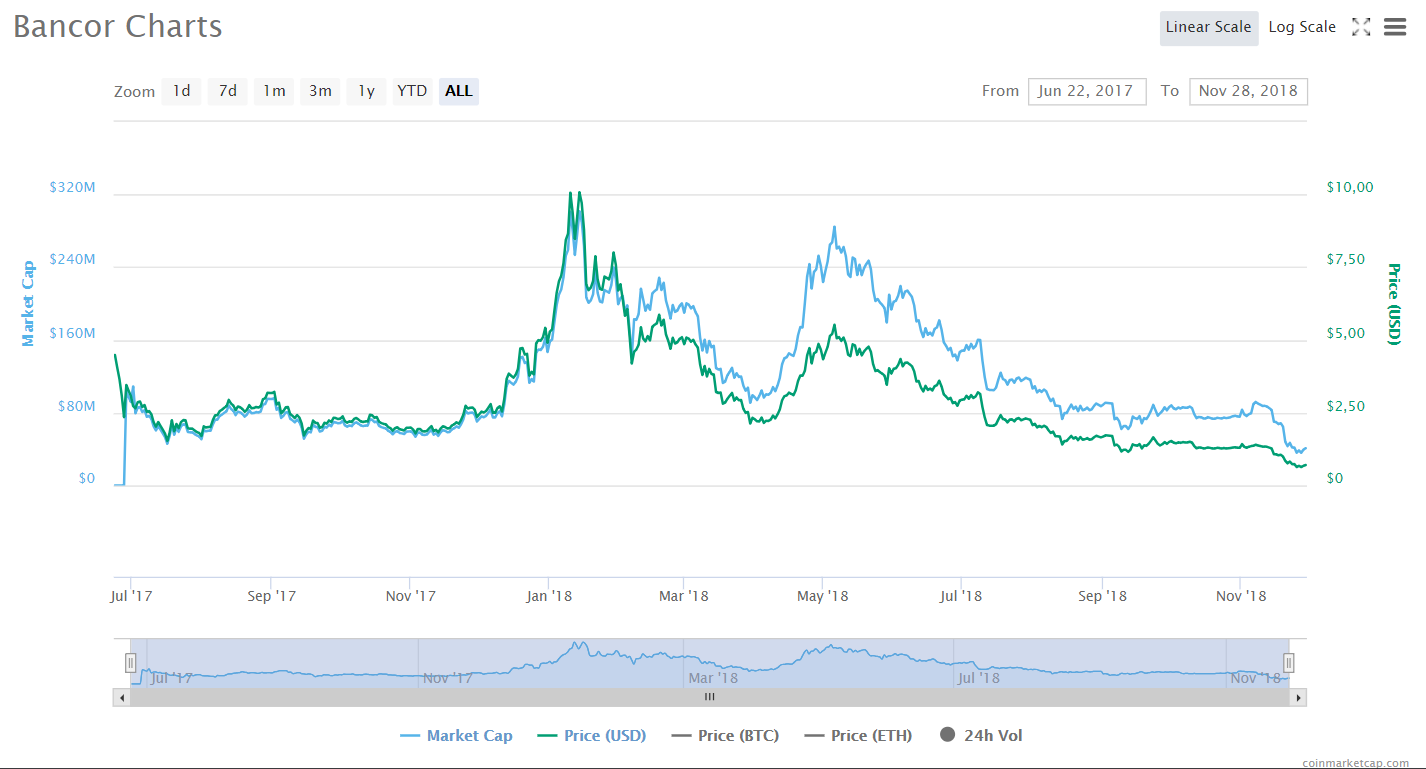Show Price (ETH) series in legend
Screen dimensions: 1426x769
[858, 736]
